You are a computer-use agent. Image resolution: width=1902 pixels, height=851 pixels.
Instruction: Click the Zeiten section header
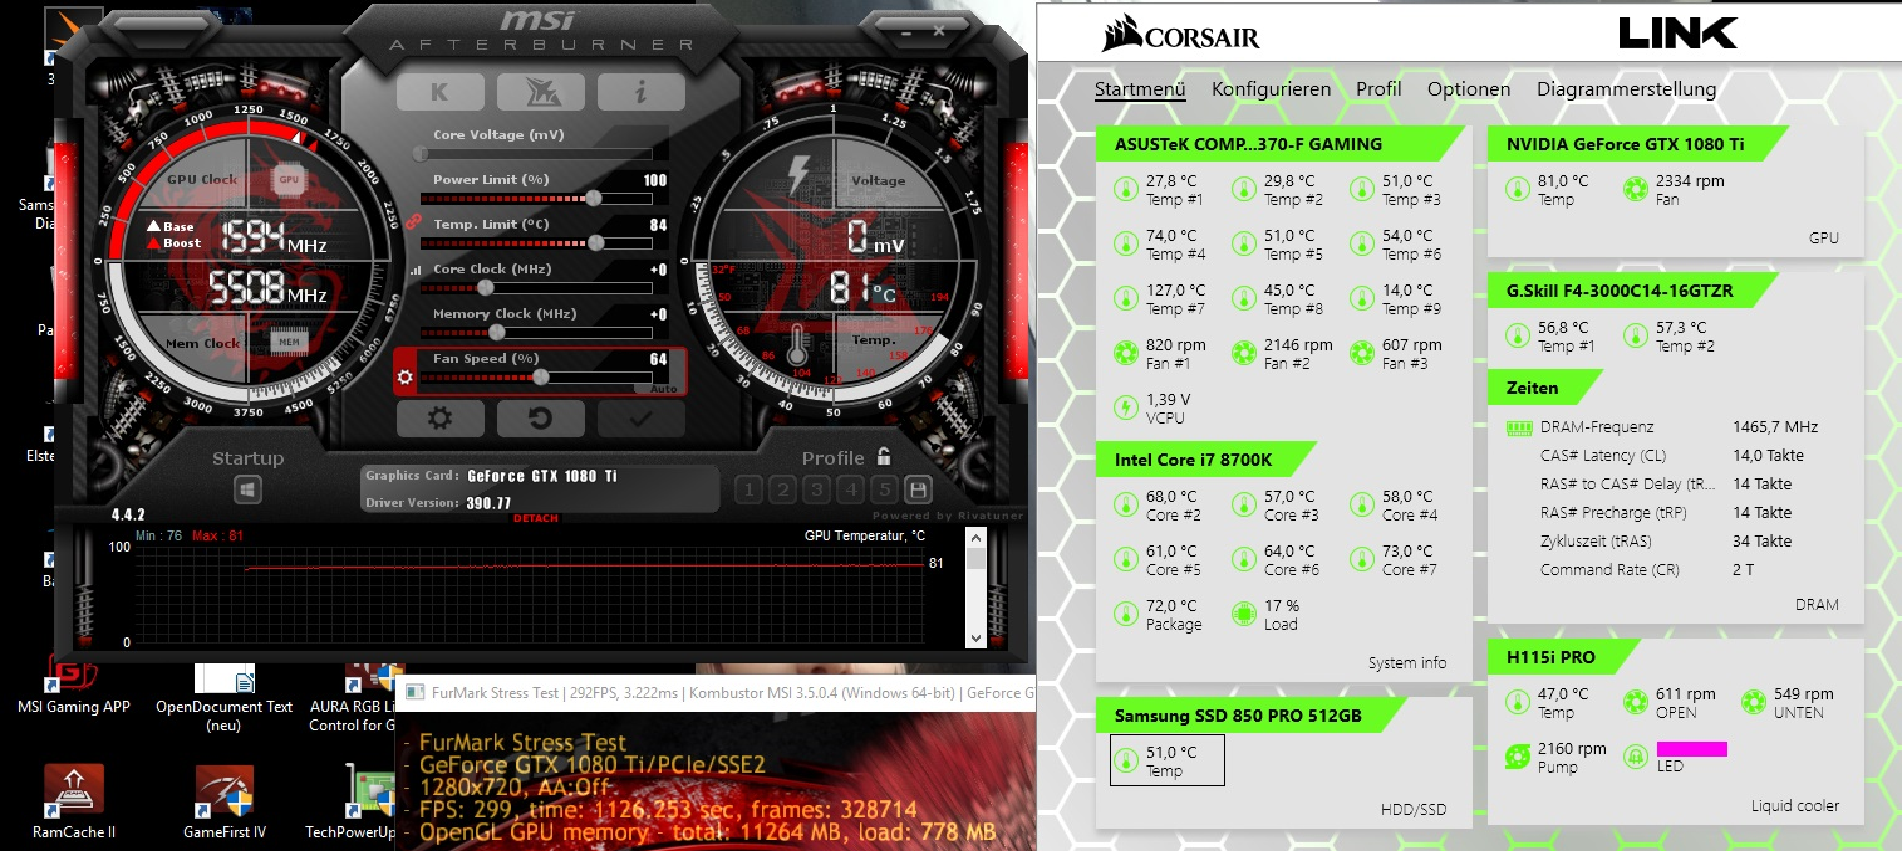coord(1544,388)
